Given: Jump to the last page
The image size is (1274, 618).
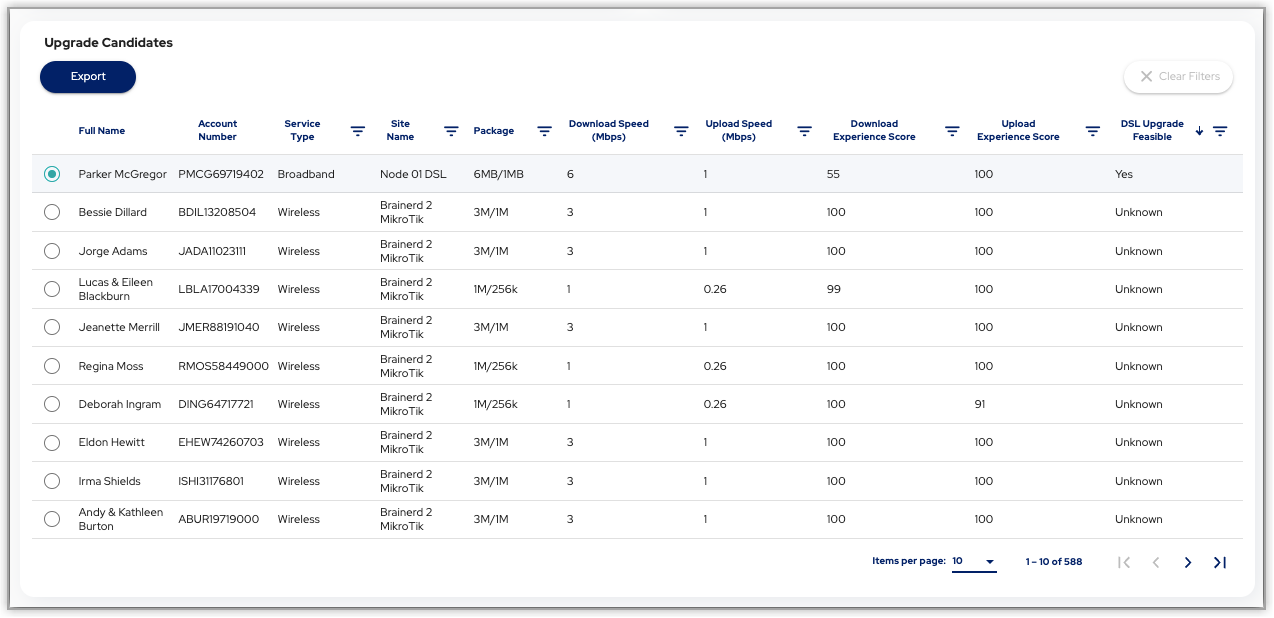Looking at the screenshot, I should [1220, 562].
